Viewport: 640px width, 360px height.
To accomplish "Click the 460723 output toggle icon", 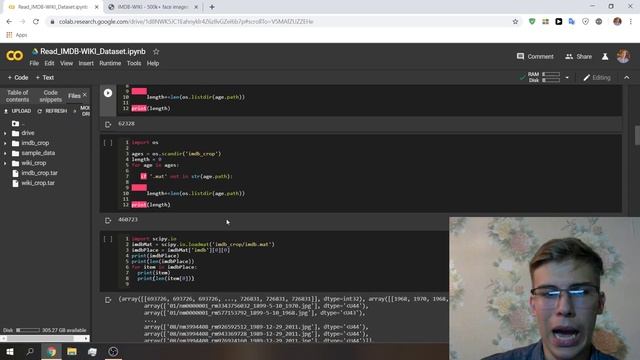I will tap(108, 220).
